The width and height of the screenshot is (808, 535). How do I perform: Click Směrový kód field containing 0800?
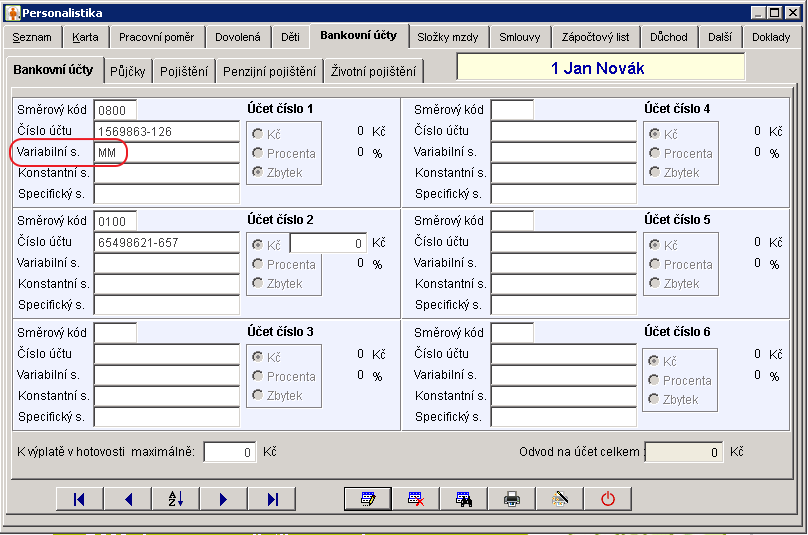[115, 110]
